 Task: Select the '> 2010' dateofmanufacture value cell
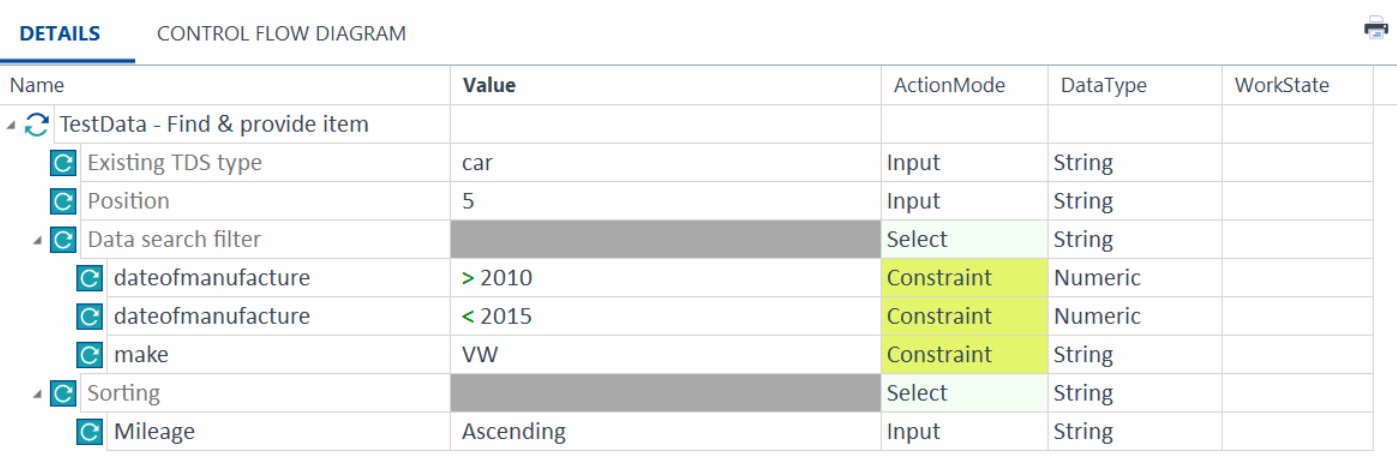[x=665, y=278]
